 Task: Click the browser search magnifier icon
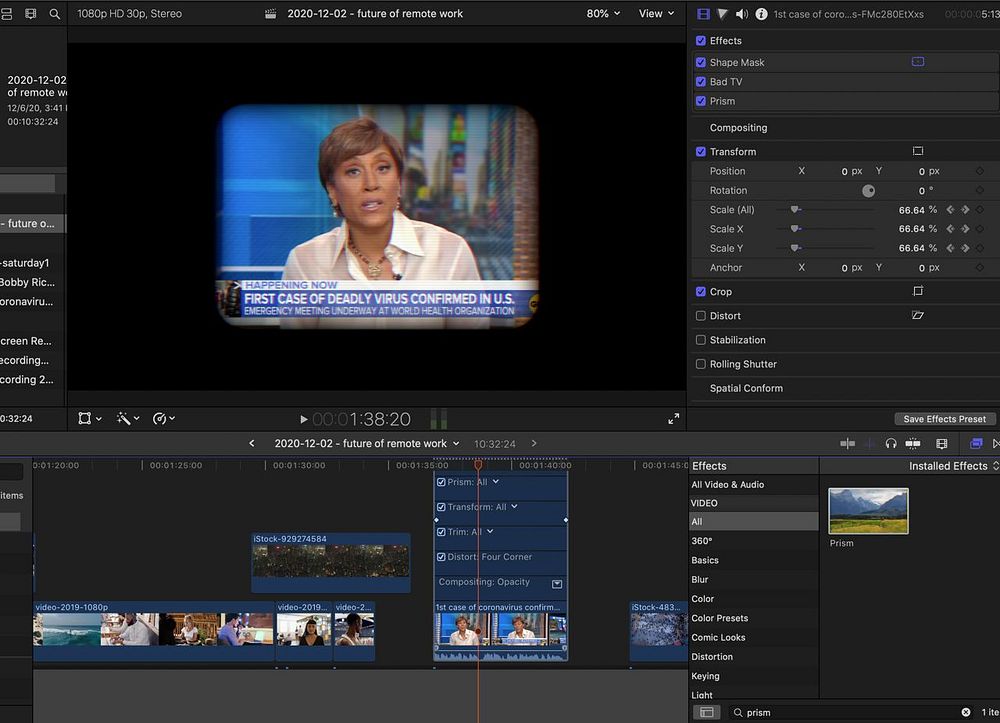[54, 14]
